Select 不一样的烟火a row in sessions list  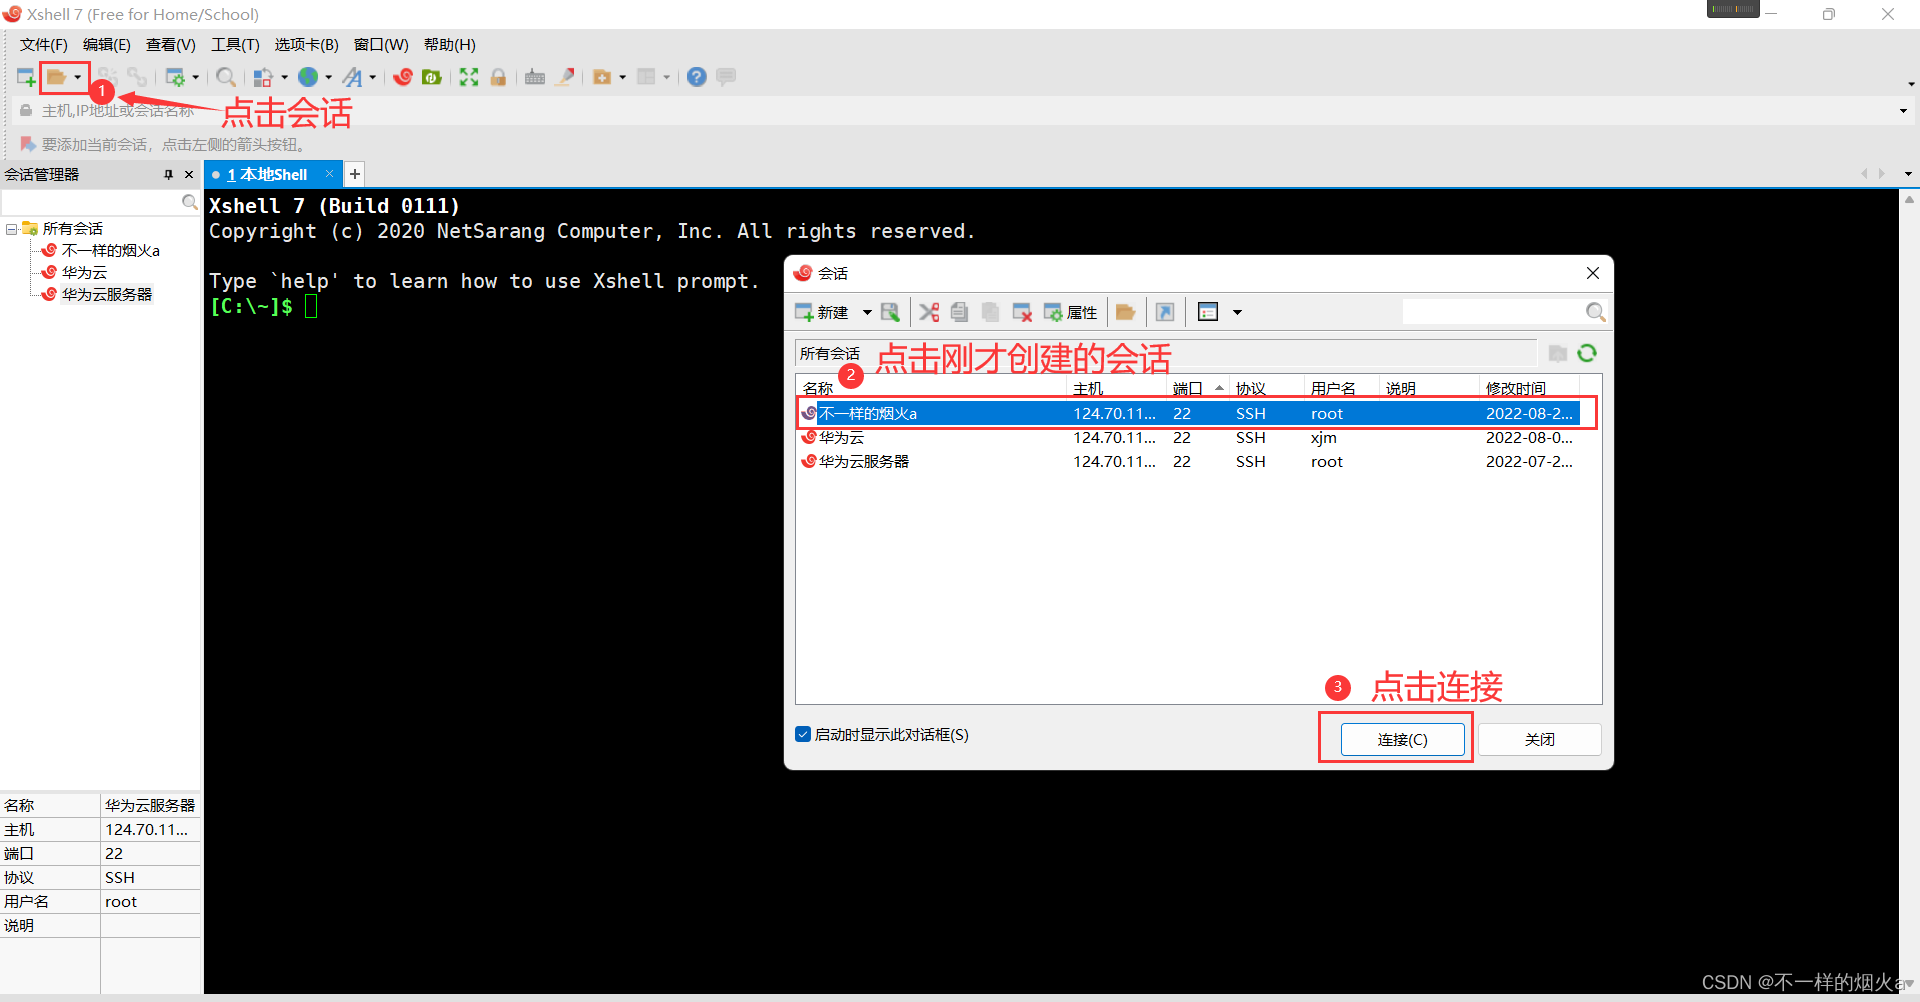point(1190,413)
